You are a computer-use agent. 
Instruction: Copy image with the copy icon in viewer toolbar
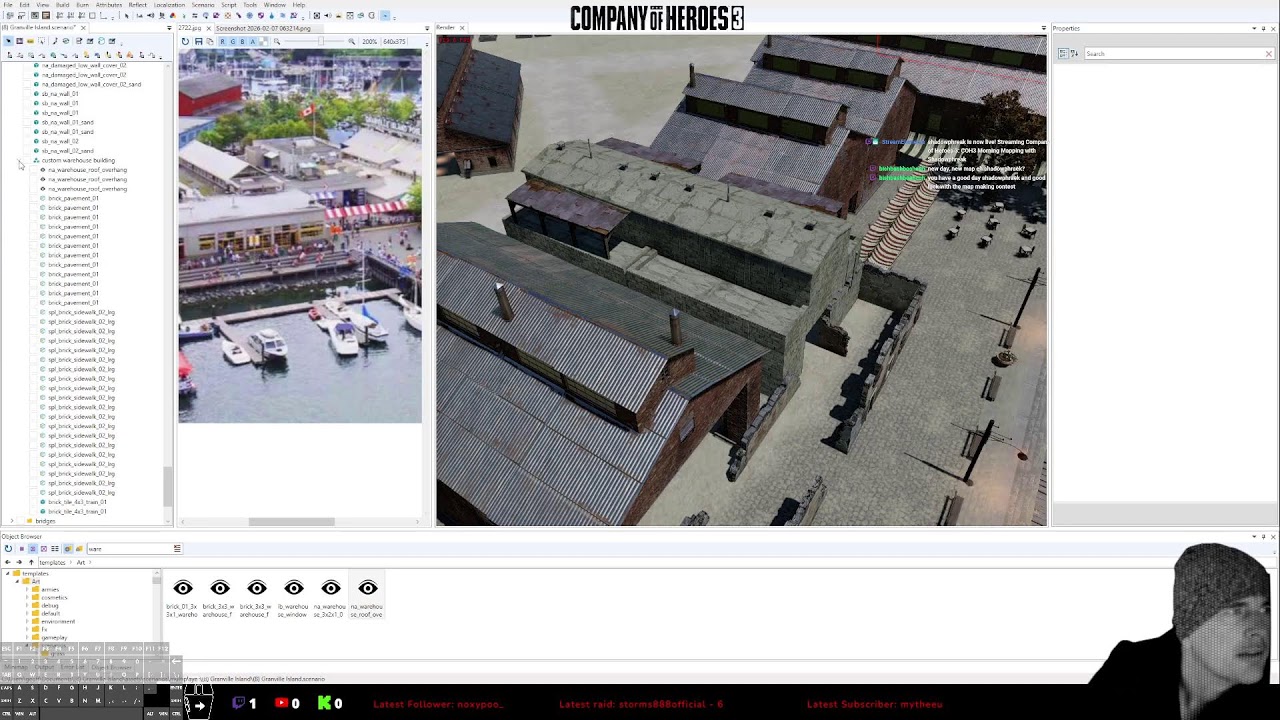point(210,41)
